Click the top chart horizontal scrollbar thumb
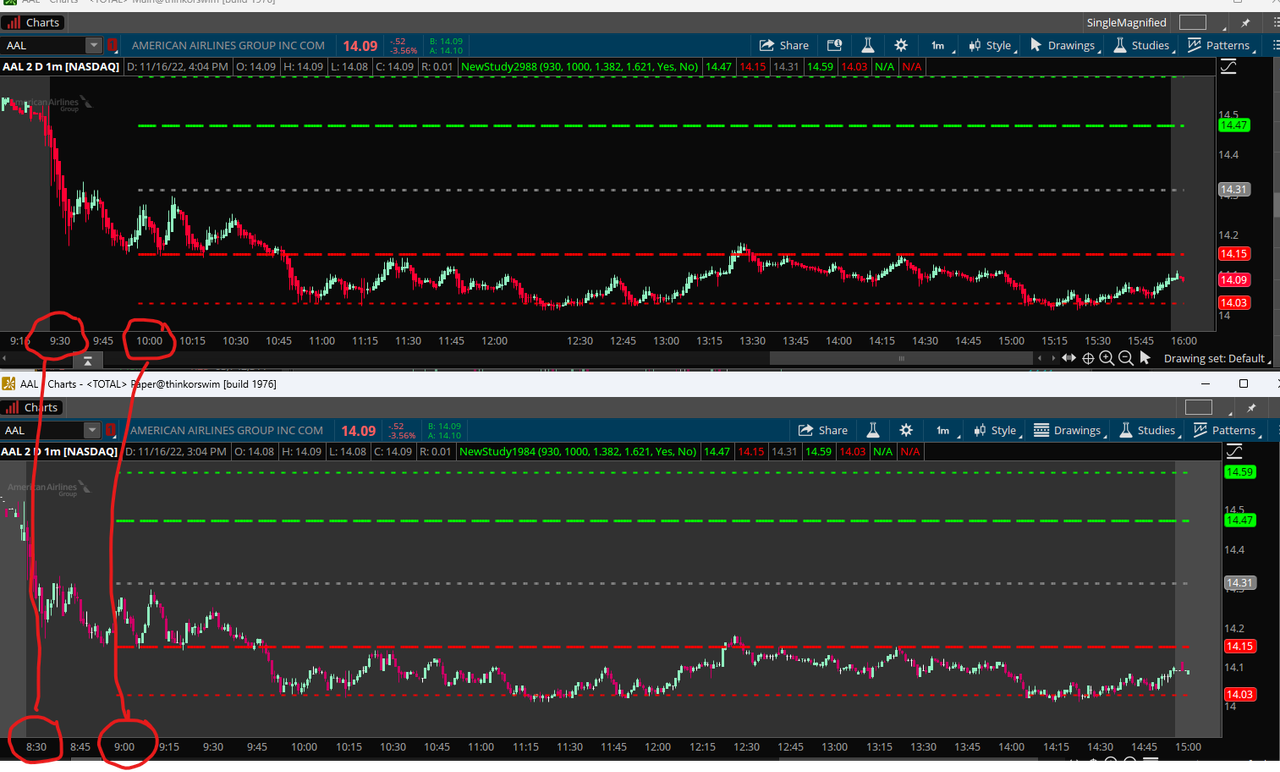1280x772 pixels. 900,358
